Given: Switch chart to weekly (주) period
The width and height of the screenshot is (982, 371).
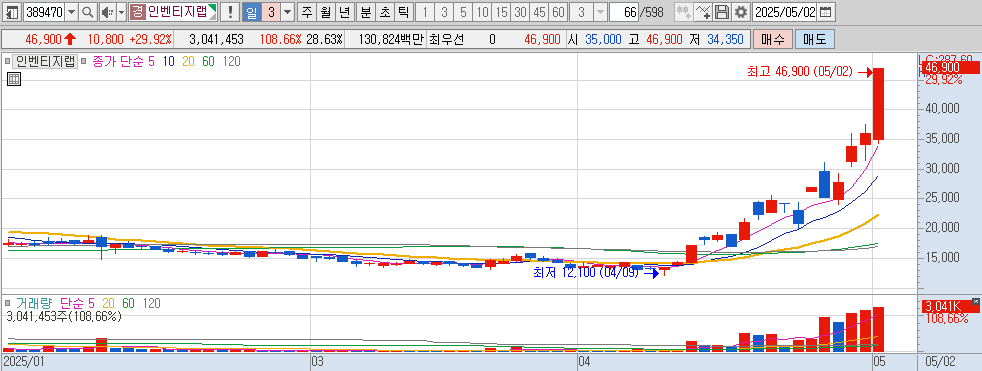Looking at the screenshot, I should coord(306,11).
